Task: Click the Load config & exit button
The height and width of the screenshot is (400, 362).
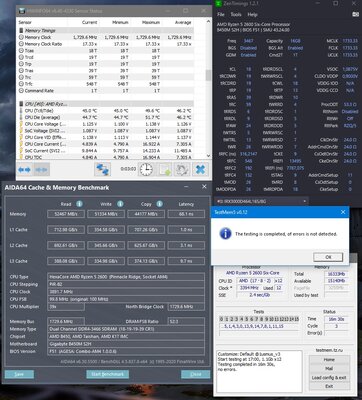Action: pos(329,378)
